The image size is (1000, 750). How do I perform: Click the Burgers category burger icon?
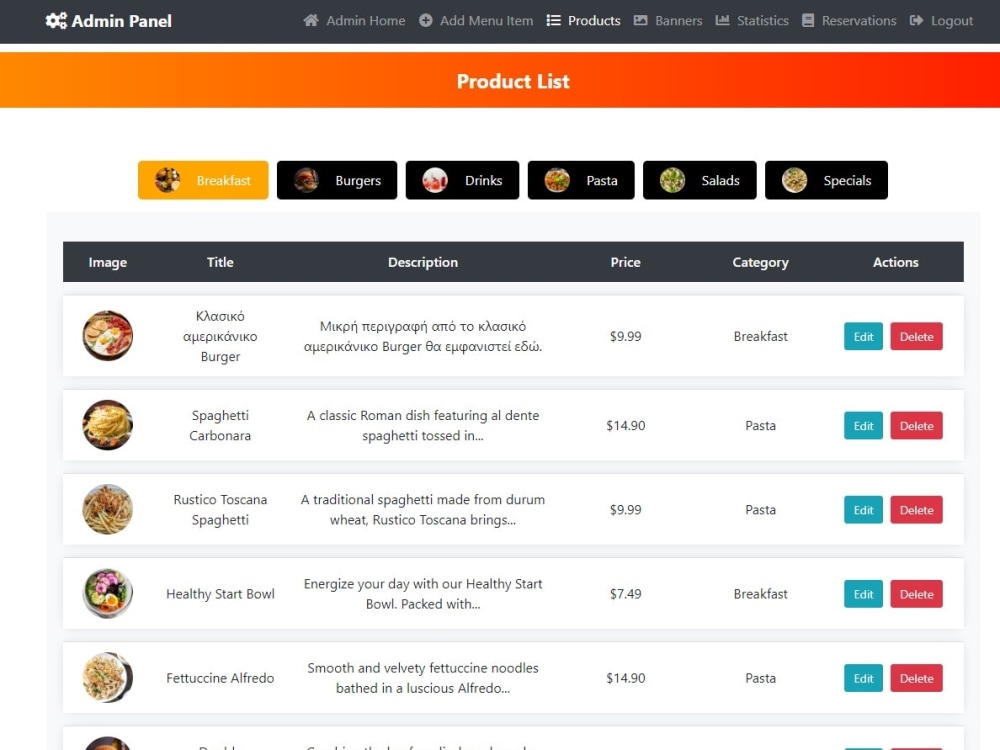pos(306,180)
